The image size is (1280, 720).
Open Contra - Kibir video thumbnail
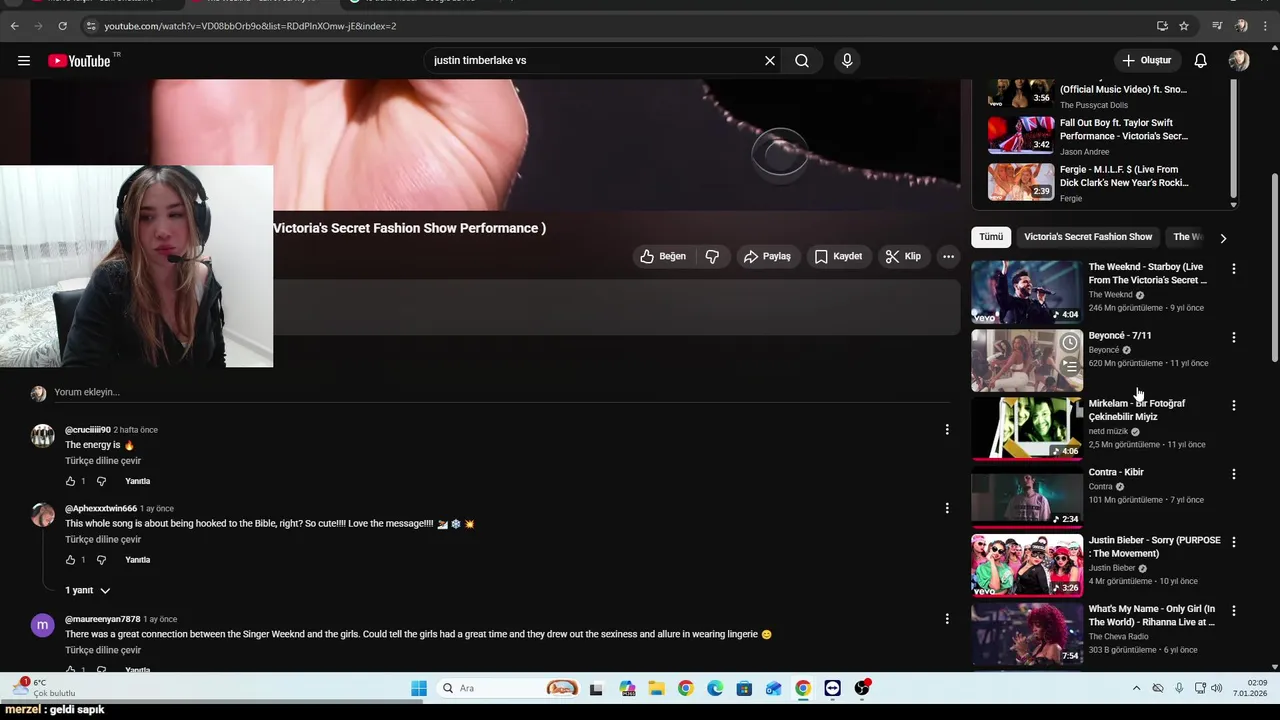click(x=1027, y=497)
